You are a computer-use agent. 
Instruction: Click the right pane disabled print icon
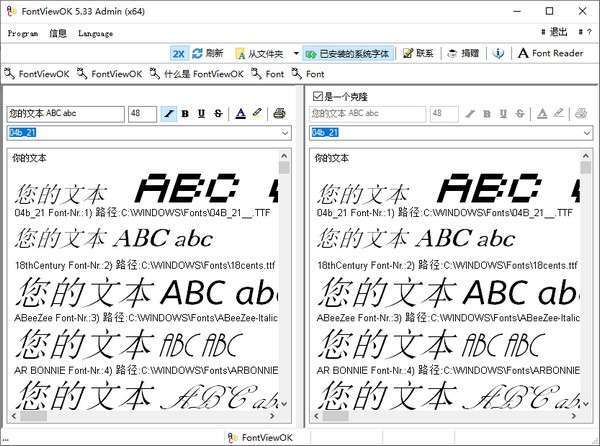[581, 113]
